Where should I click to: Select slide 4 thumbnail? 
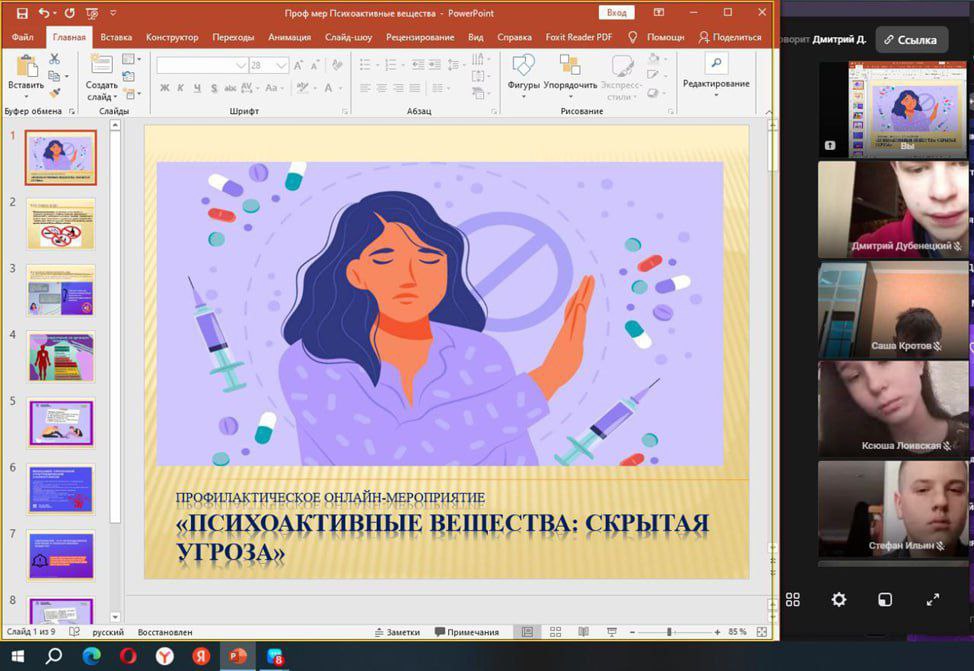coord(60,357)
